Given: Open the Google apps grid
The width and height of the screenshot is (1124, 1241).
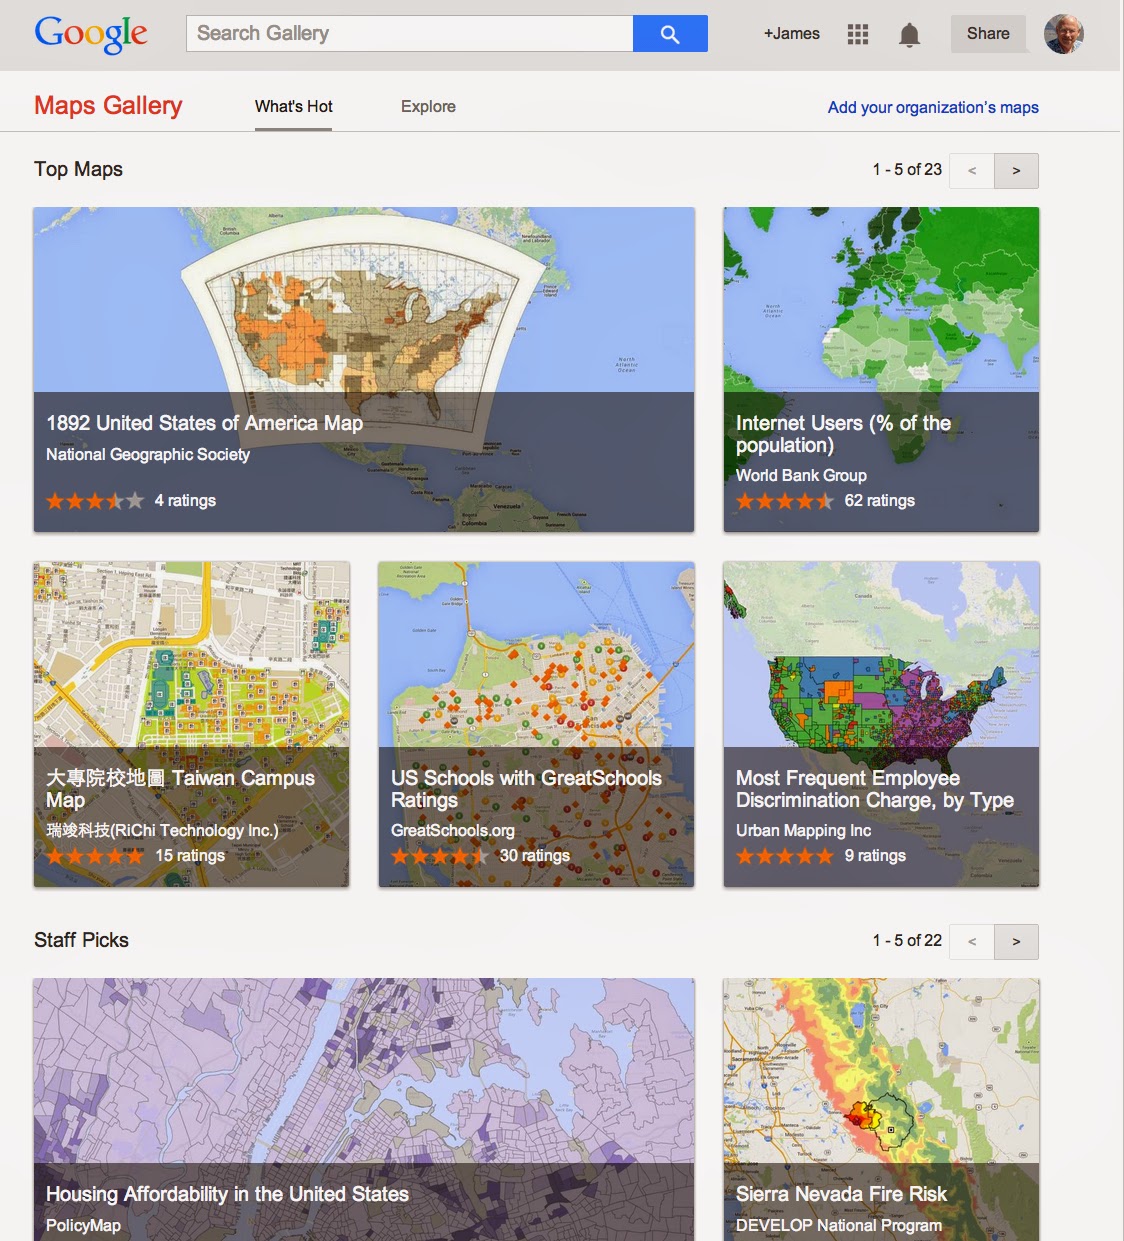Looking at the screenshot, I should [x=858, y=34].
